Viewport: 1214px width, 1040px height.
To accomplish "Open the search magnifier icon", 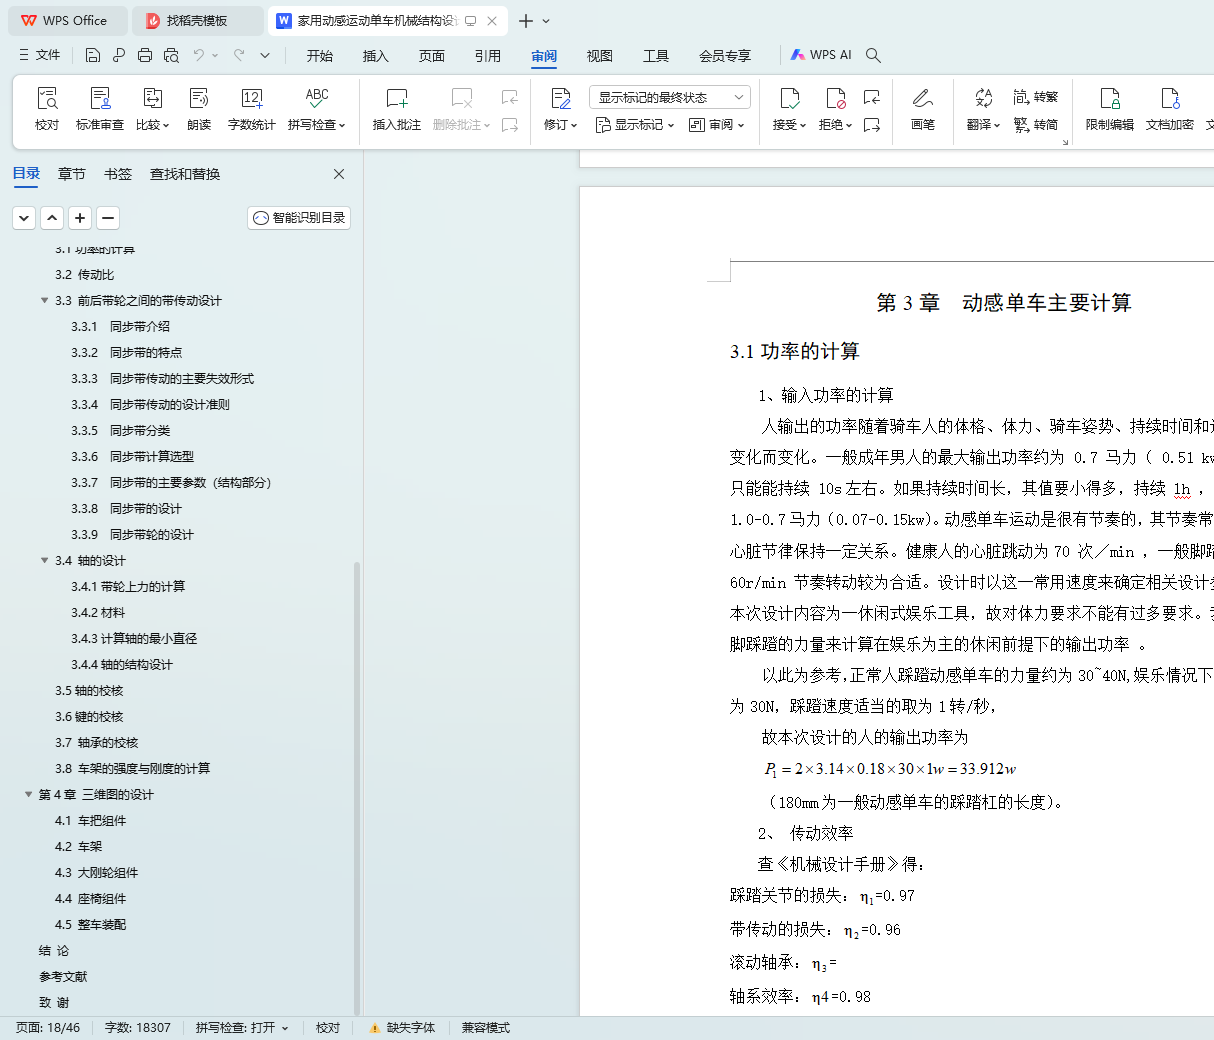I will 873,55.
